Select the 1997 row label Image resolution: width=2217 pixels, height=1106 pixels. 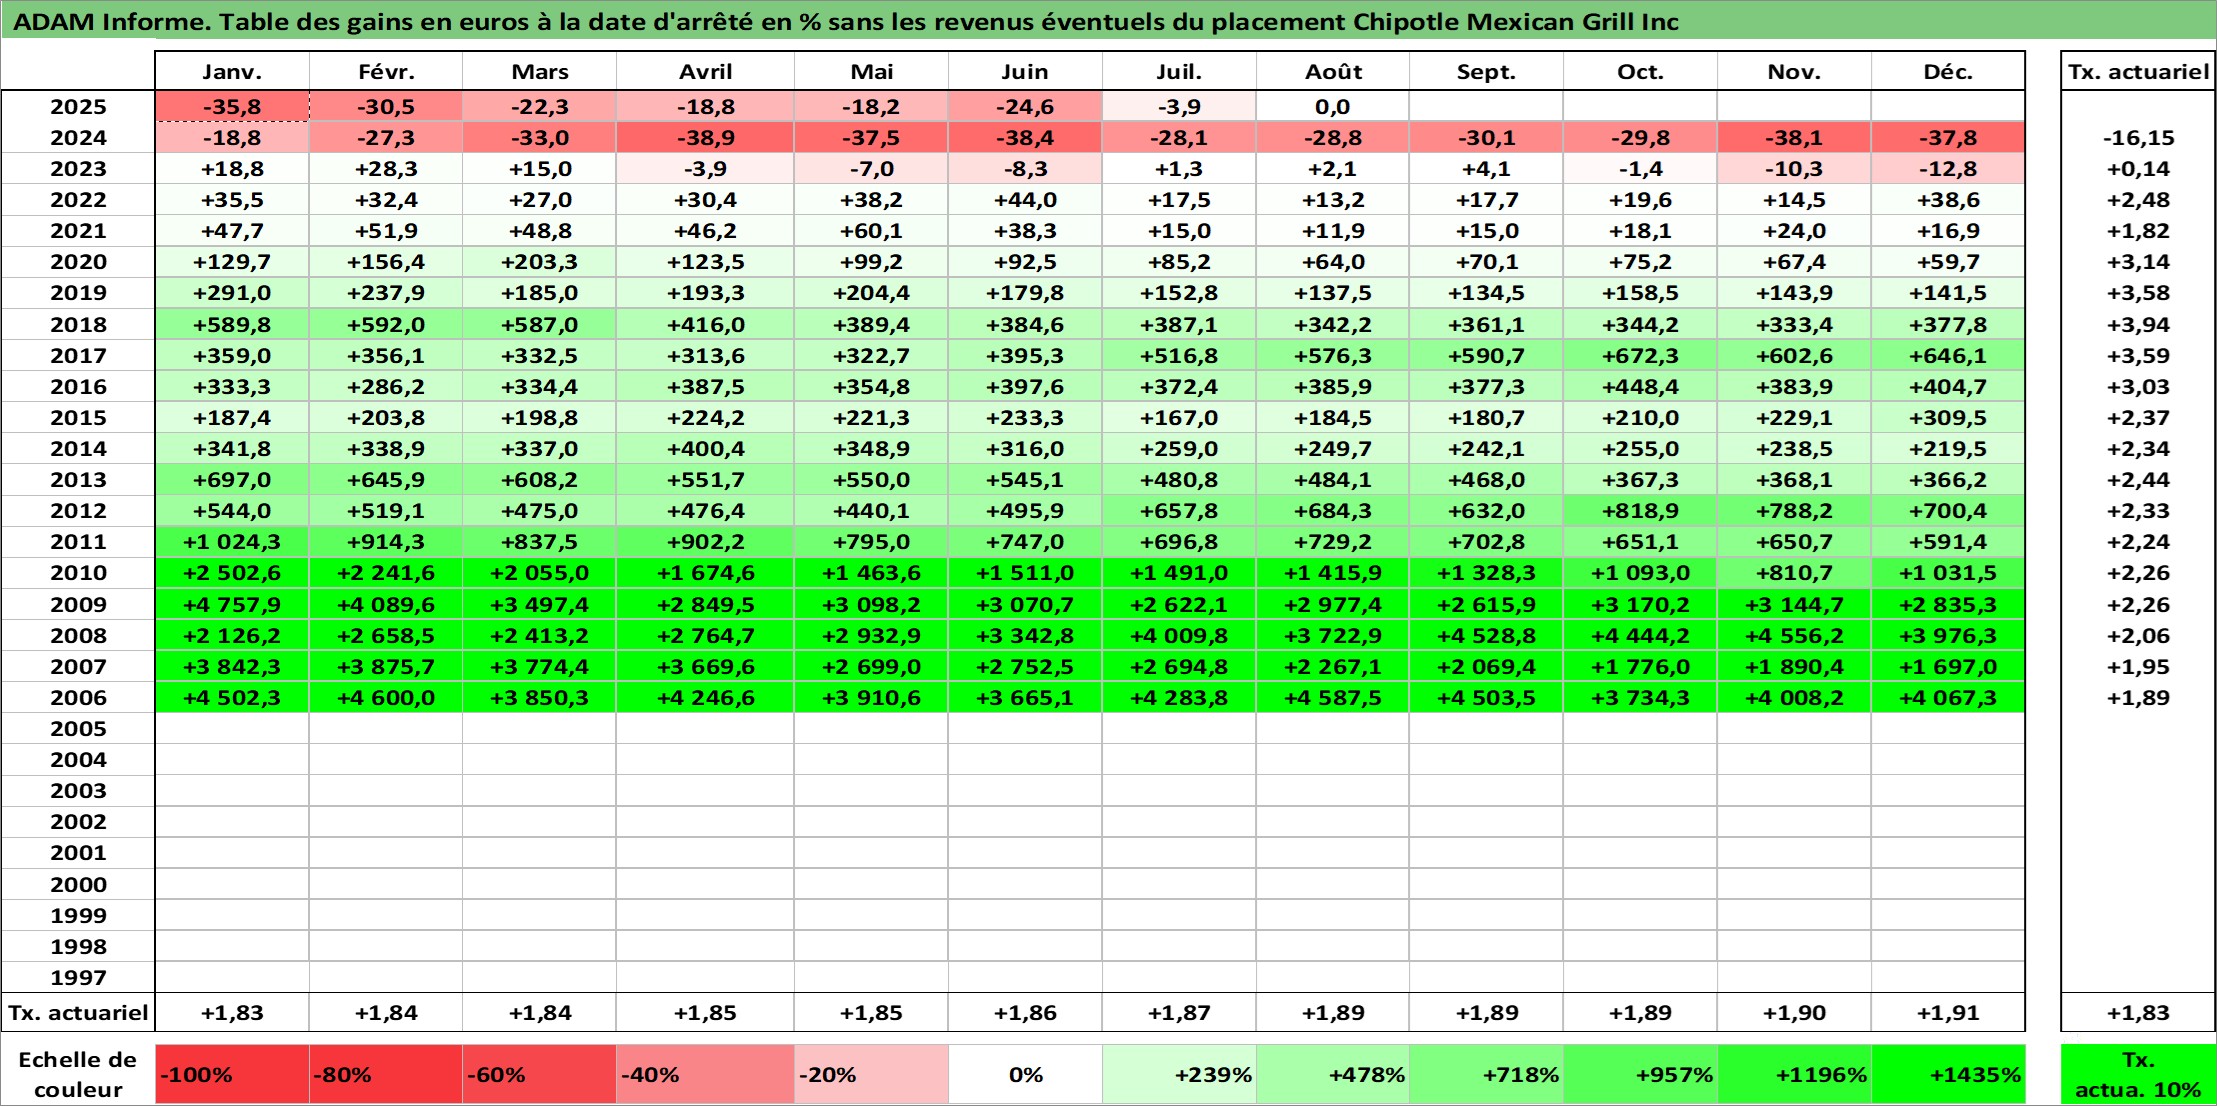[78, 978]
